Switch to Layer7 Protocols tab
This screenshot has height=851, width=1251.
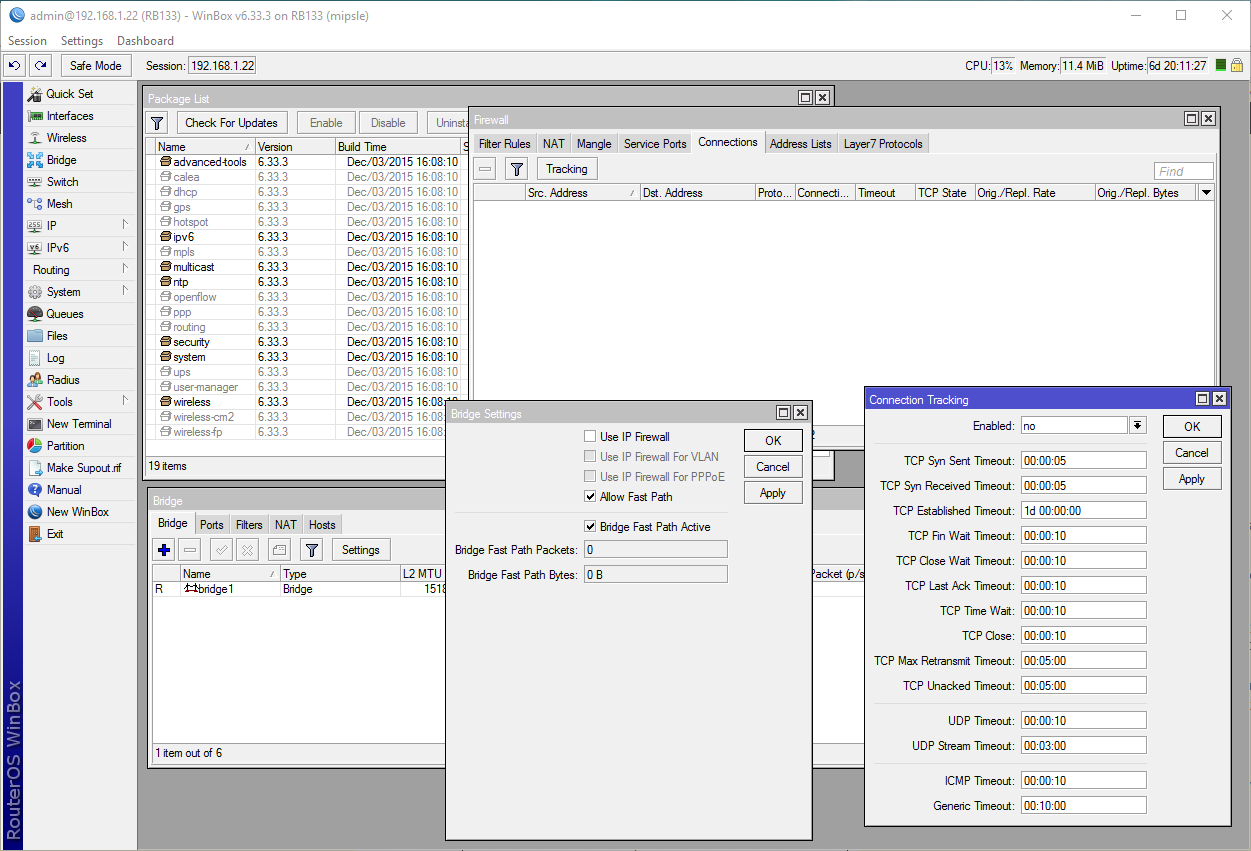tap(883, 144)
